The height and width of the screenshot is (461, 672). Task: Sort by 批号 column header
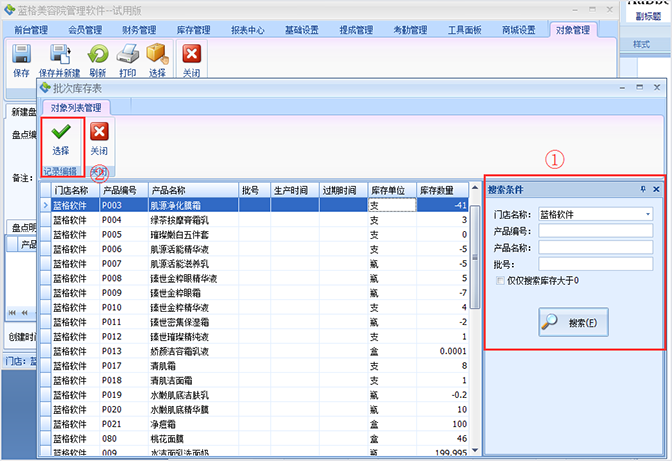[x=255, y=190]
